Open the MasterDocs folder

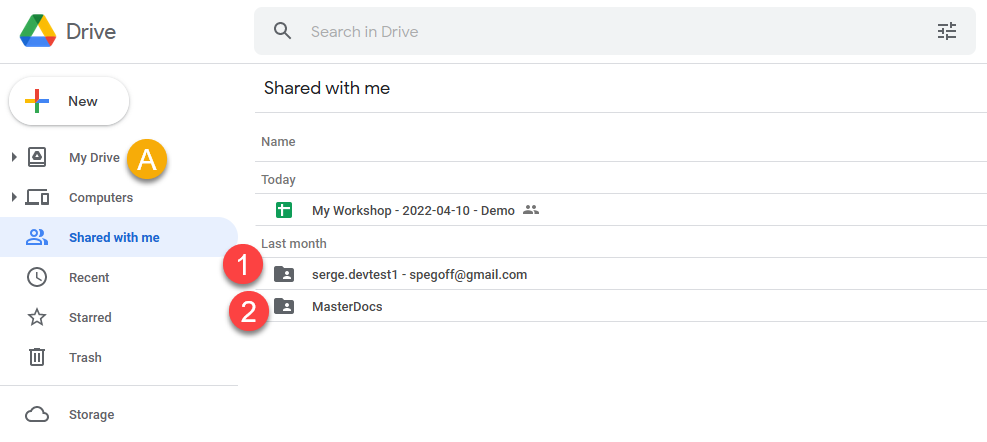click(x=347, y=306)
